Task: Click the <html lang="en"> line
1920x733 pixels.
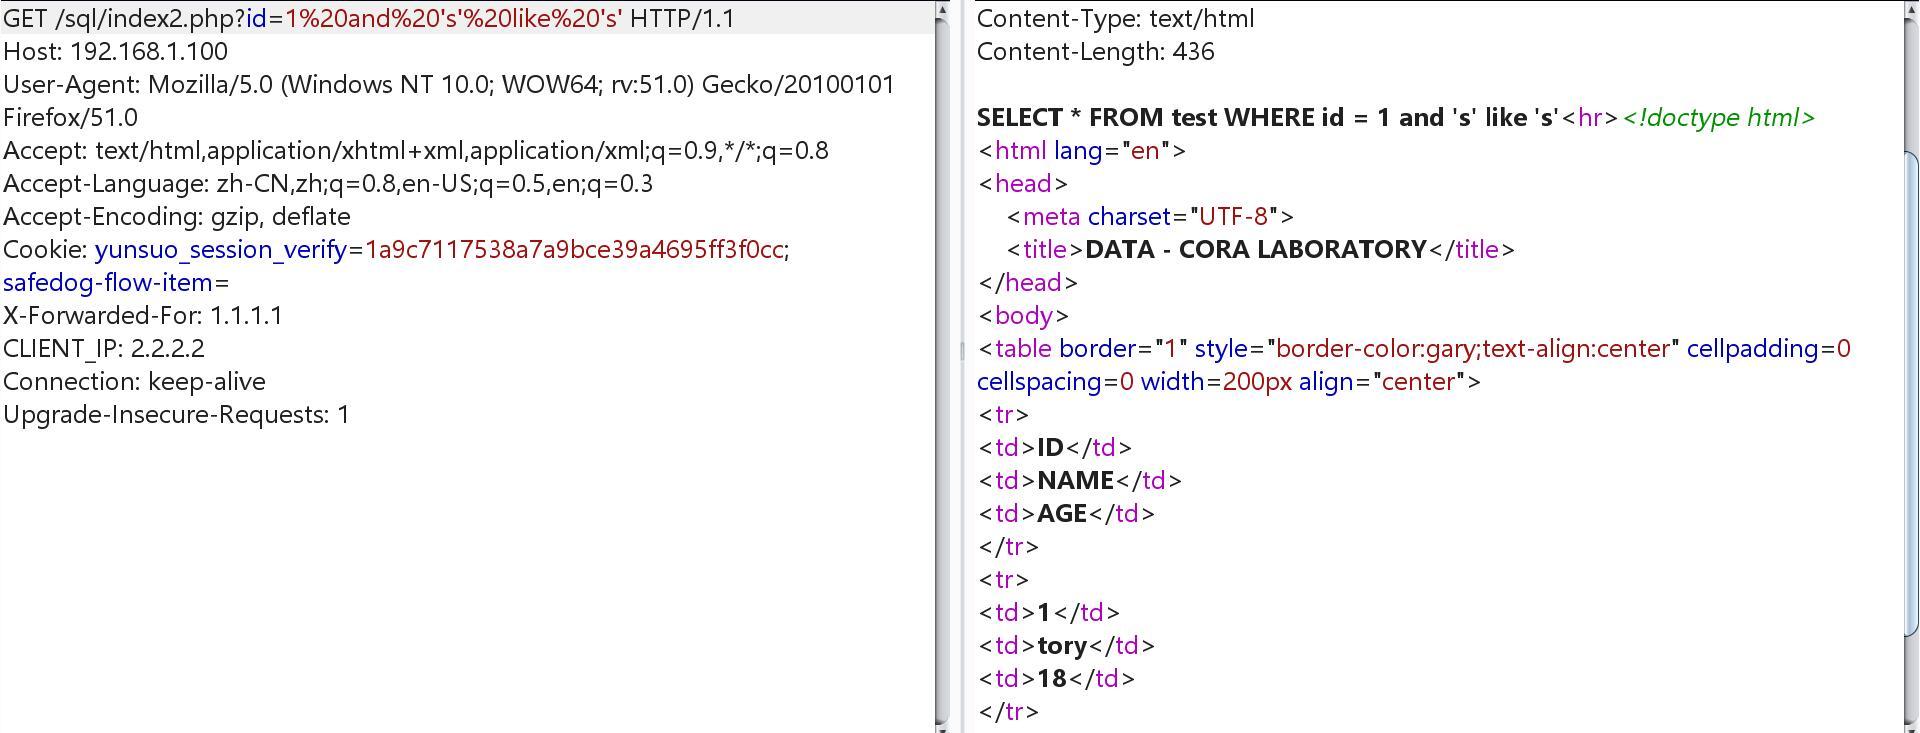Action: pos(1082,150)
